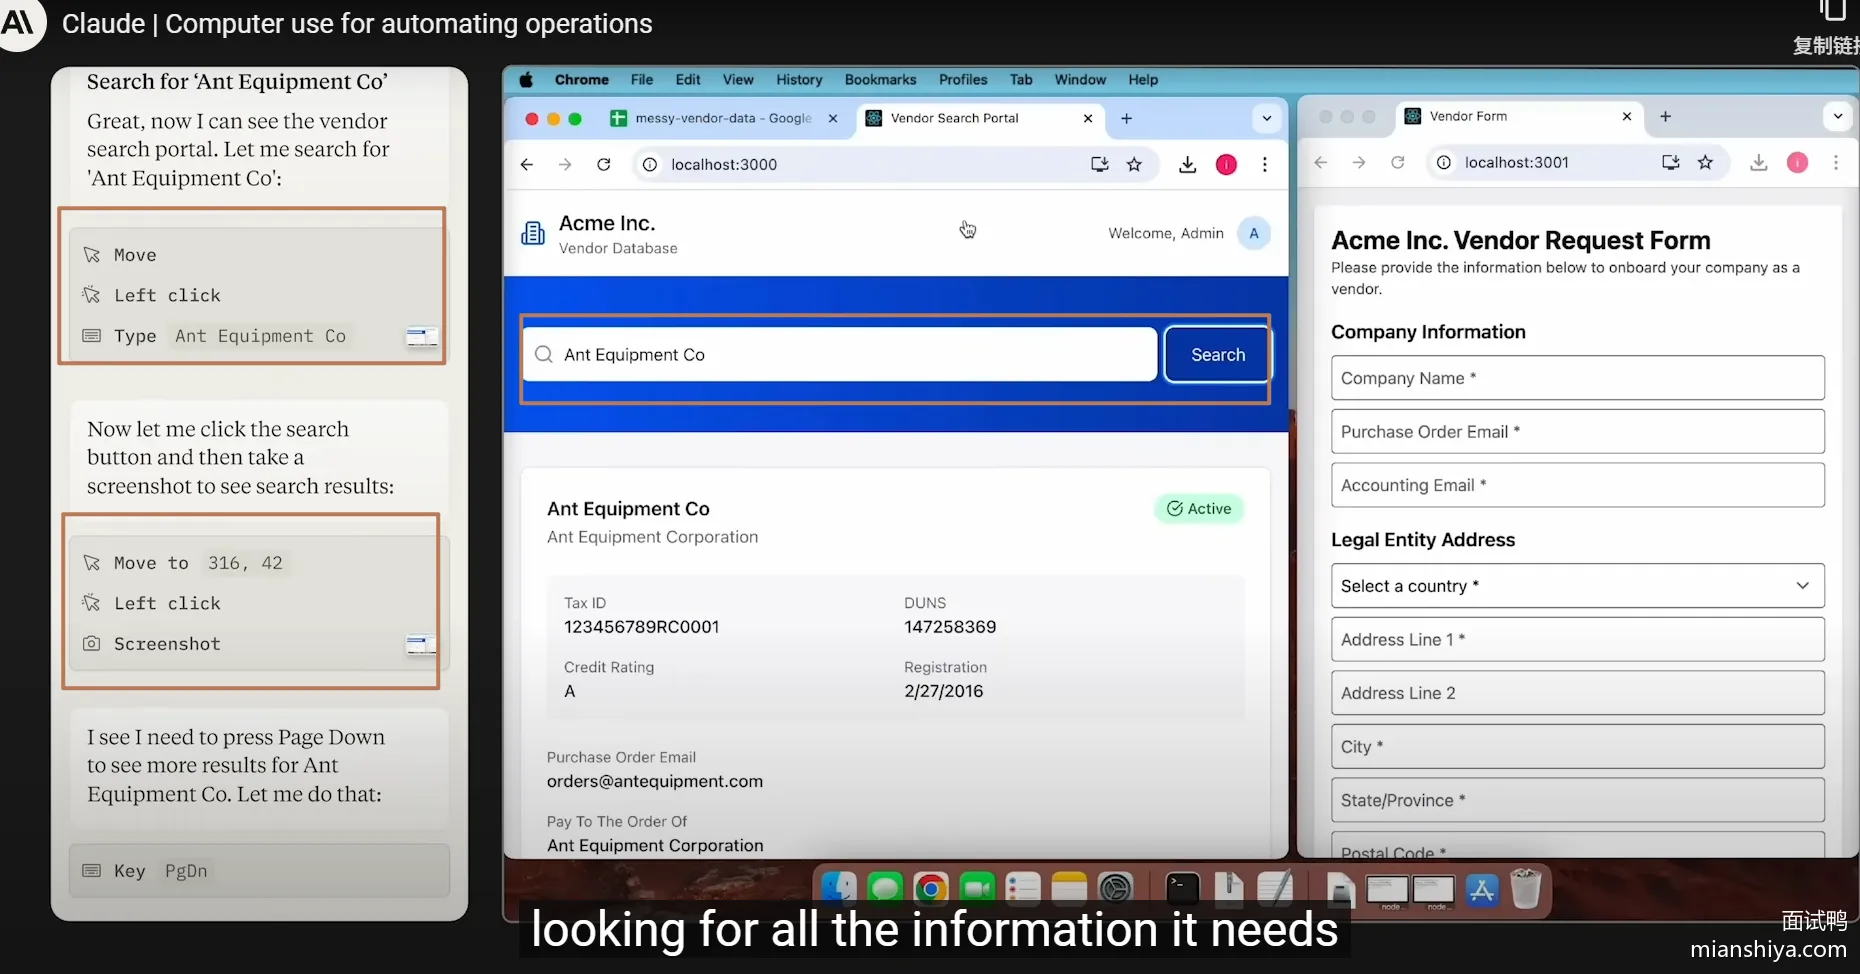Go back in the Vendor Form window
The width and height of the screenshot is (1860, 974).
[x=1320, y=163]
